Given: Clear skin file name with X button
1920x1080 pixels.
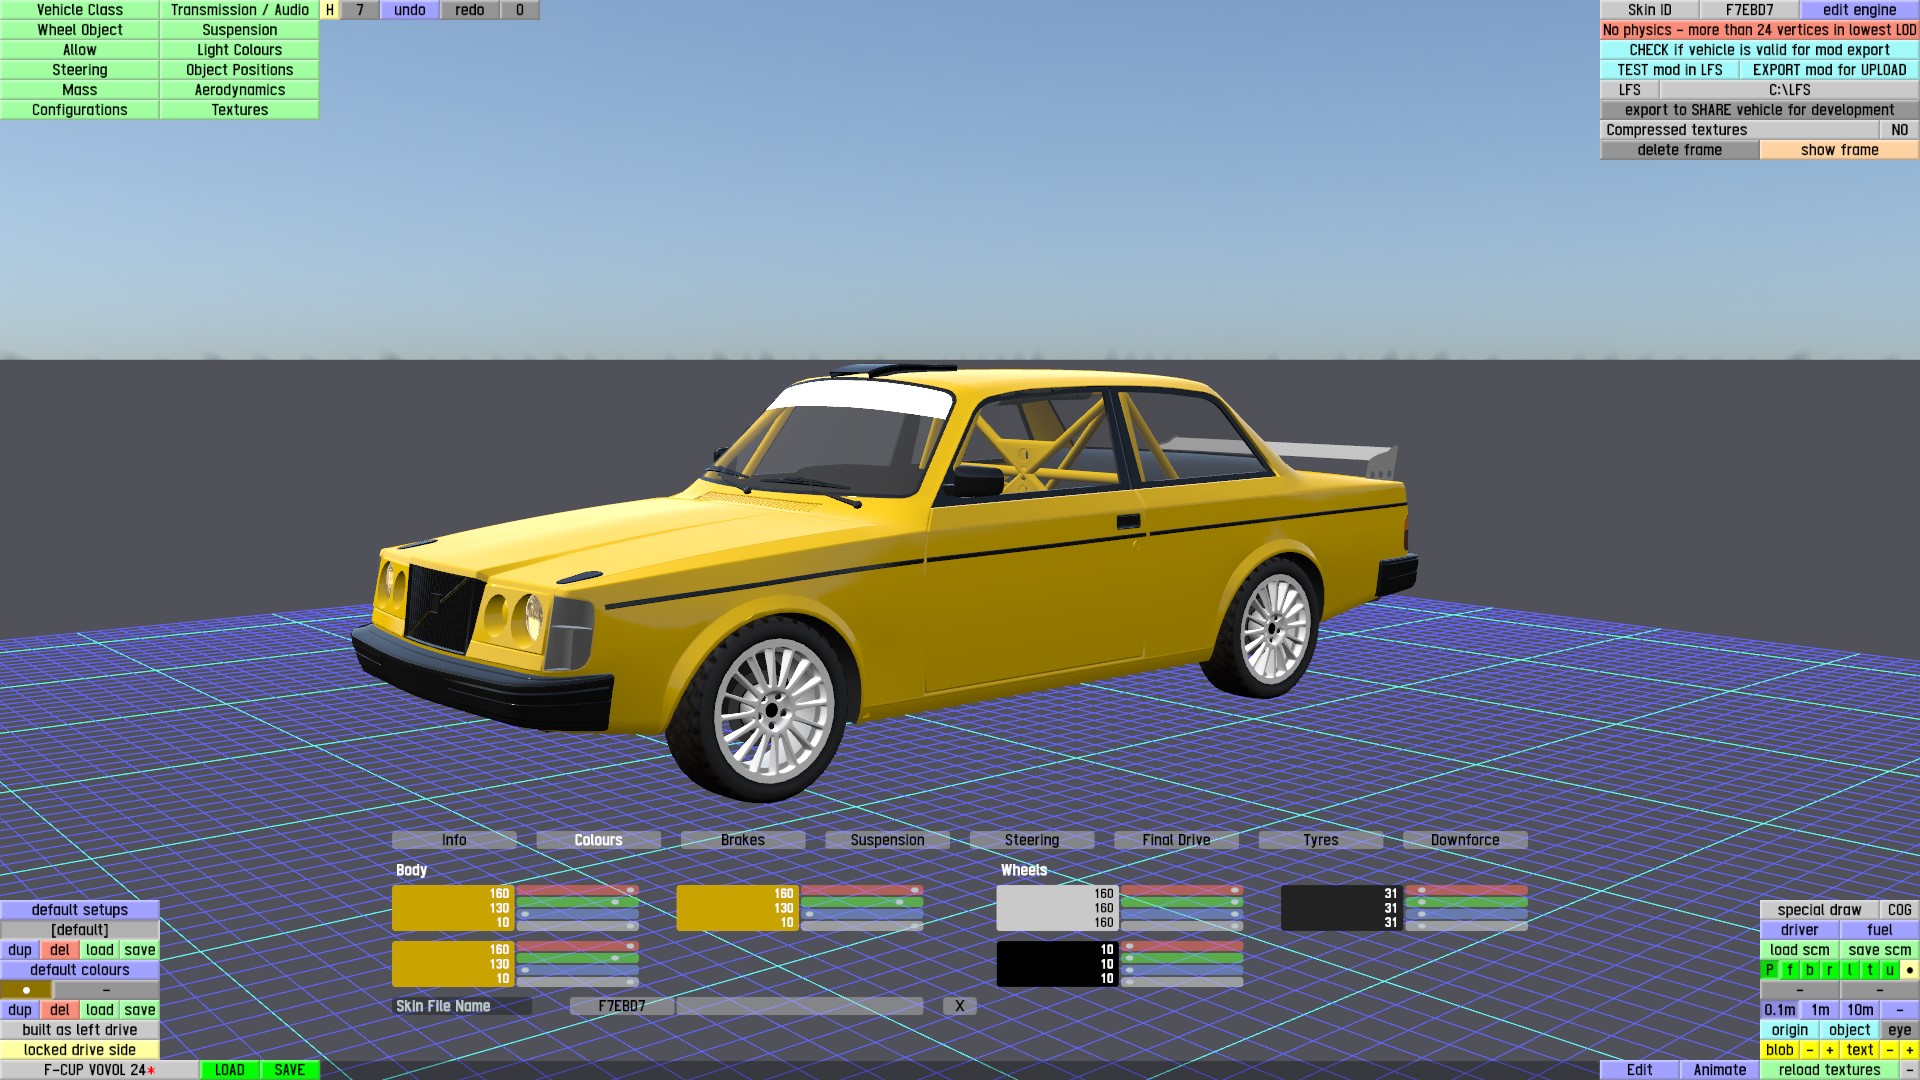Looking at the screenshot, I should coord(959,1006).
